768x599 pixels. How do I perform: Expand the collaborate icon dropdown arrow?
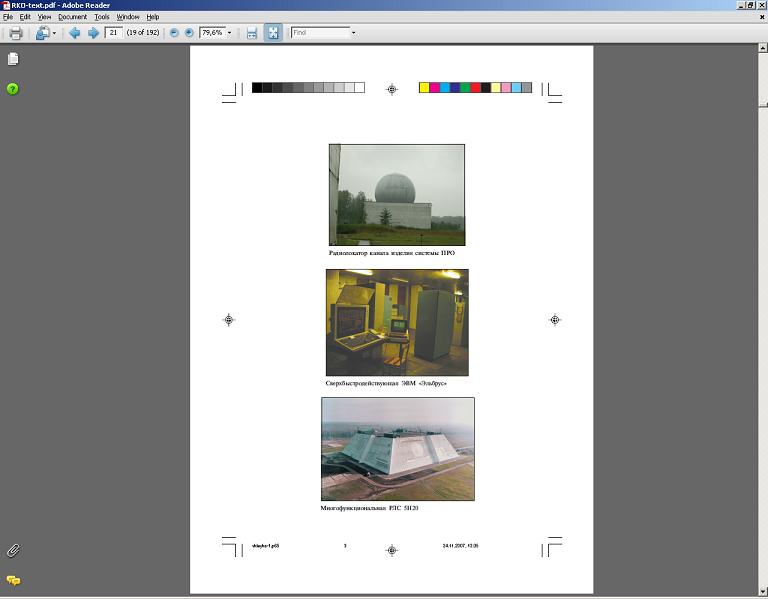click(x=55, y=33)
